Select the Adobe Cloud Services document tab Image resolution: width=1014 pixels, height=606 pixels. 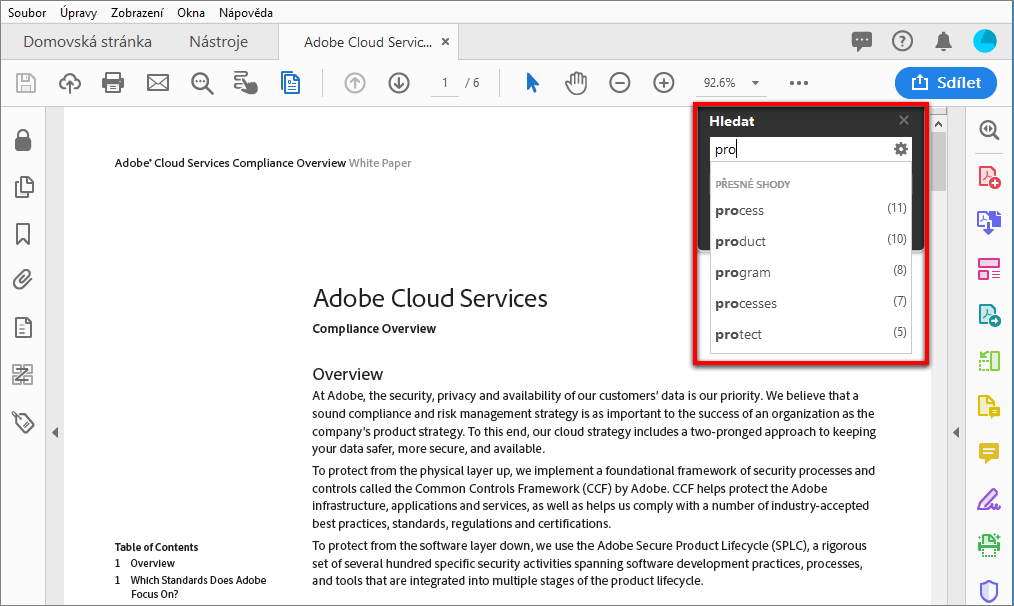[367, 42]
